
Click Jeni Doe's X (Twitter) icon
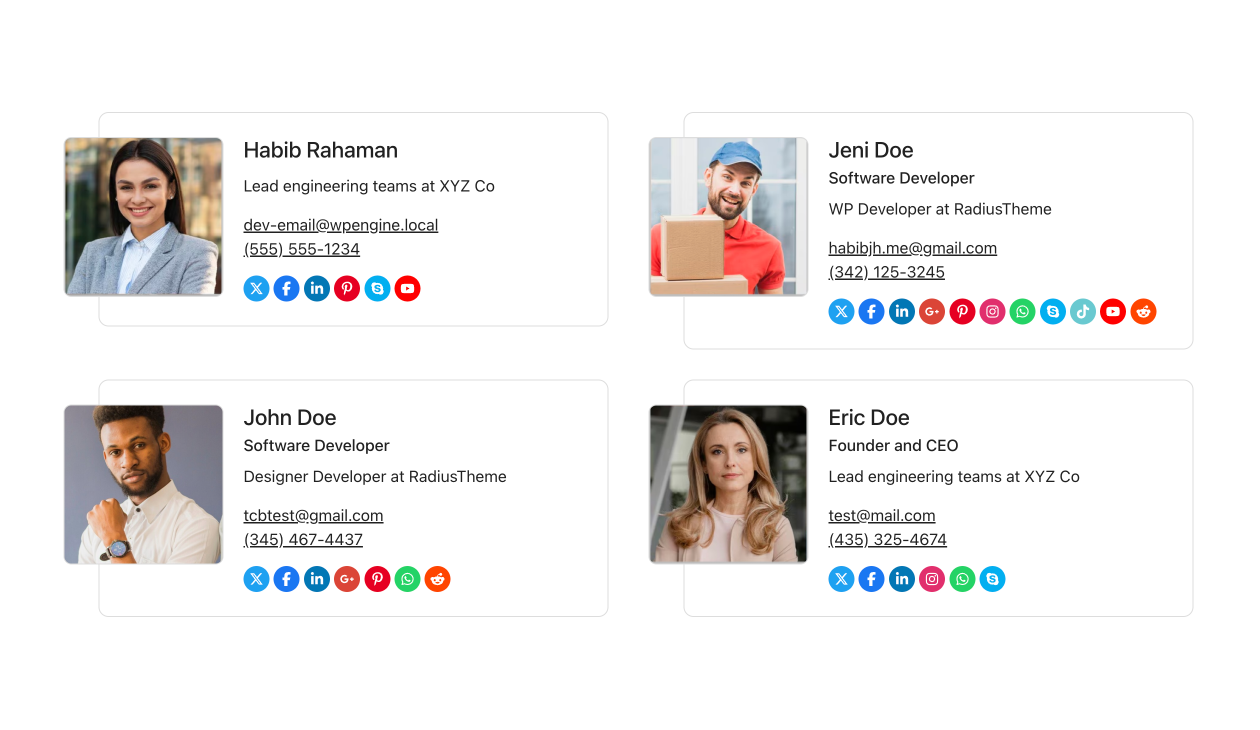click(x=842, y=312)
